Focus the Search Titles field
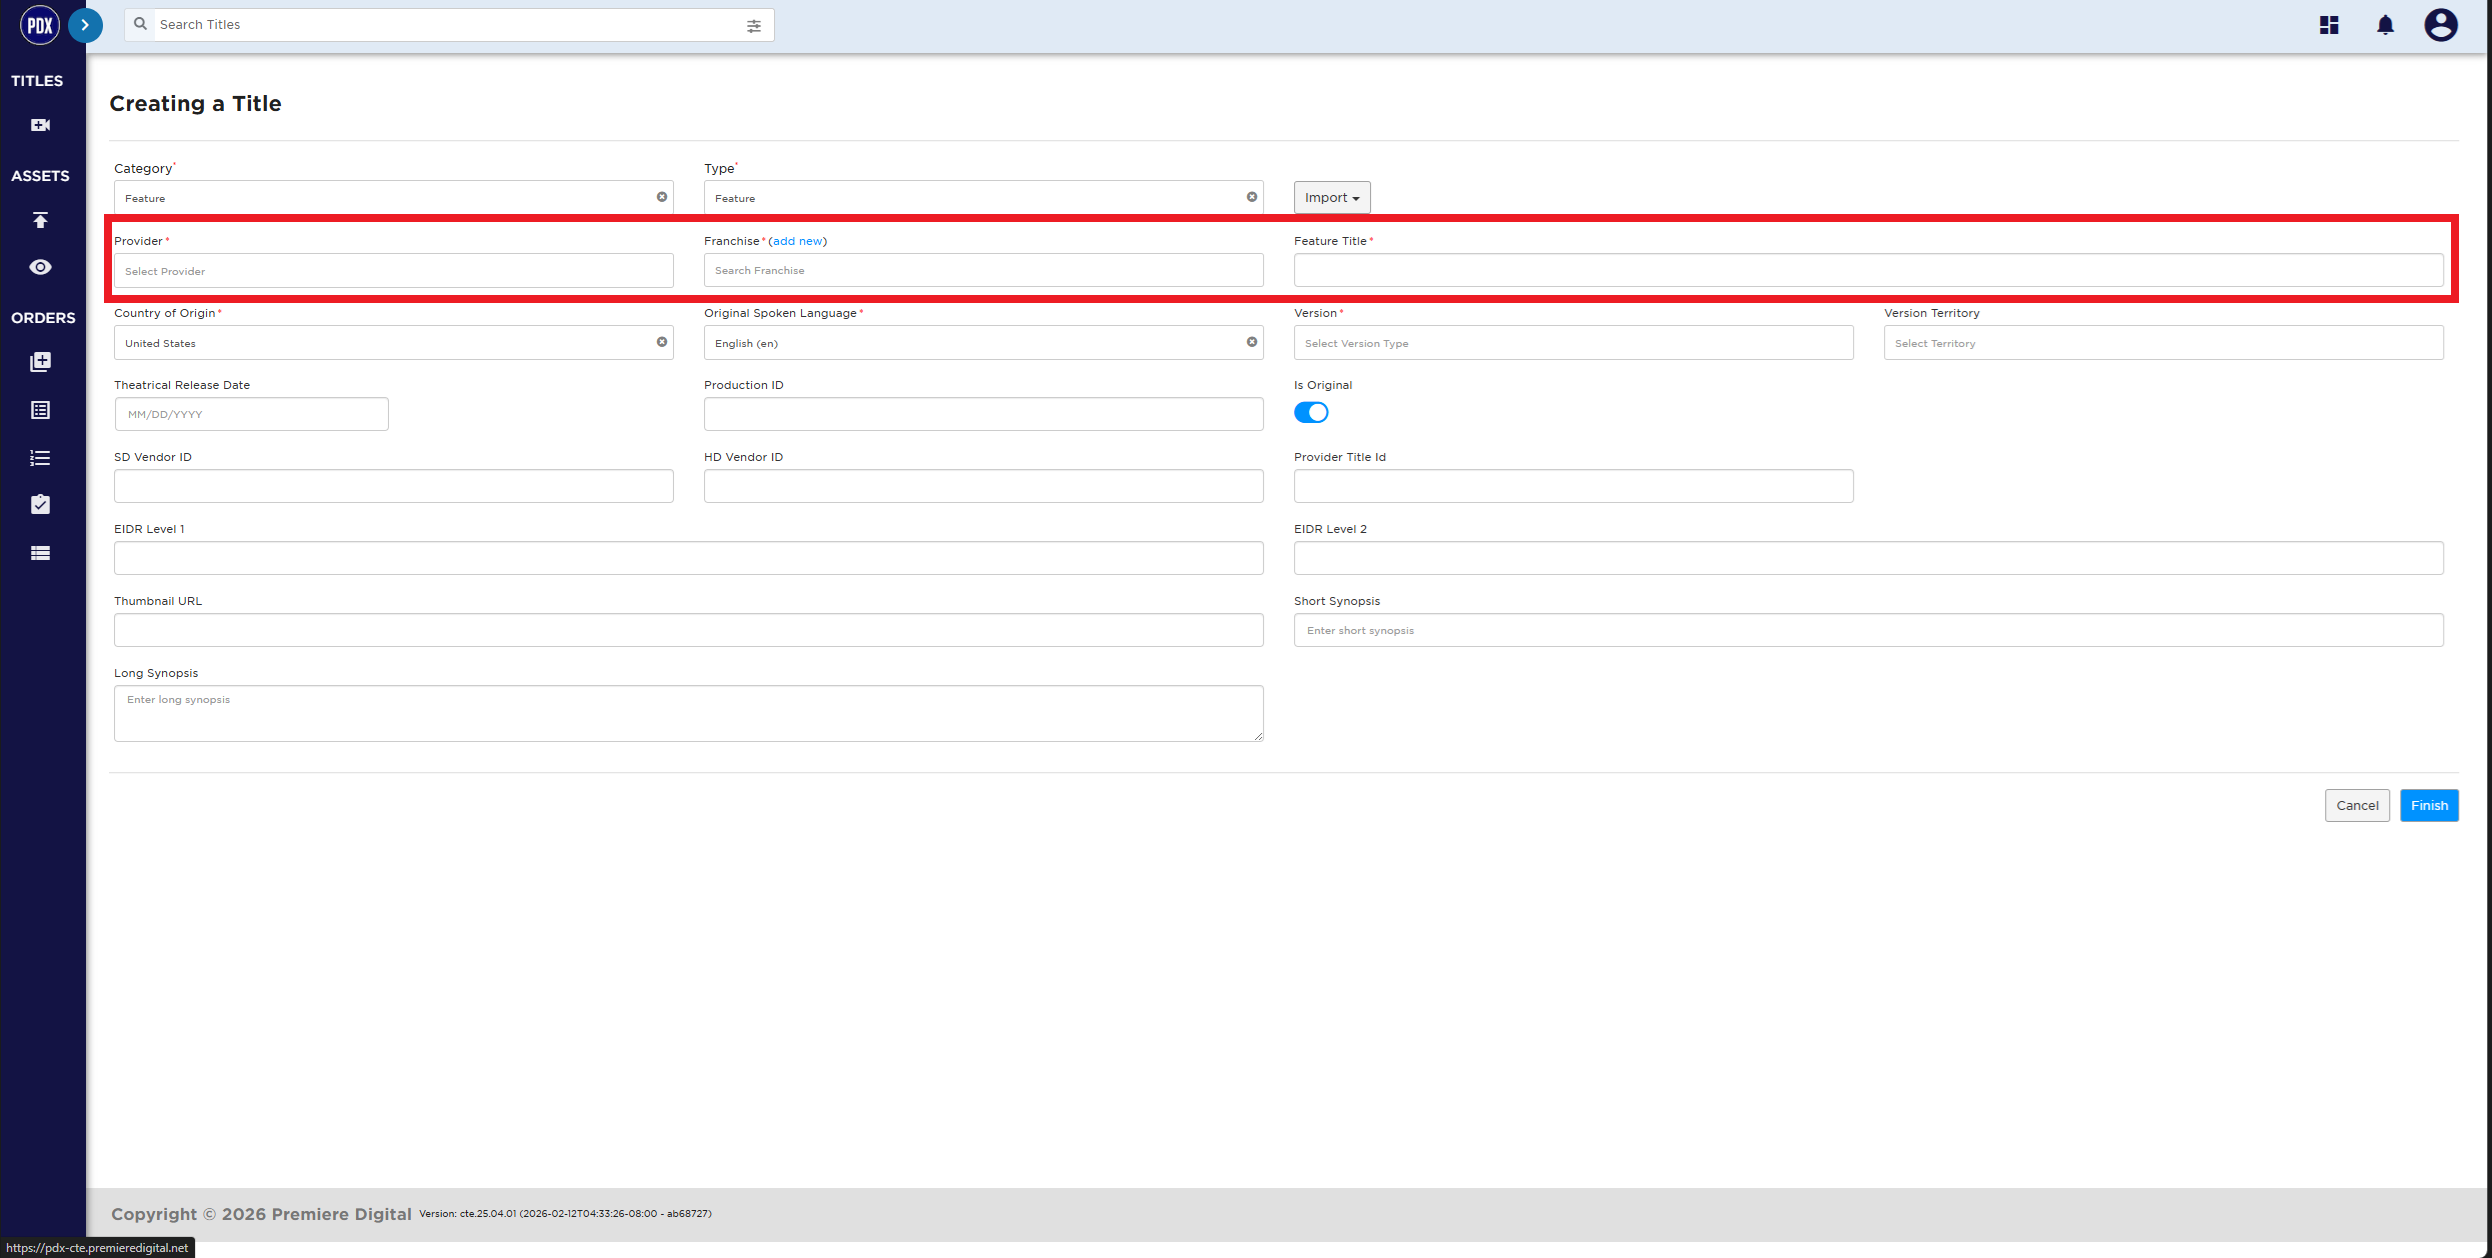 pos(449,25)
